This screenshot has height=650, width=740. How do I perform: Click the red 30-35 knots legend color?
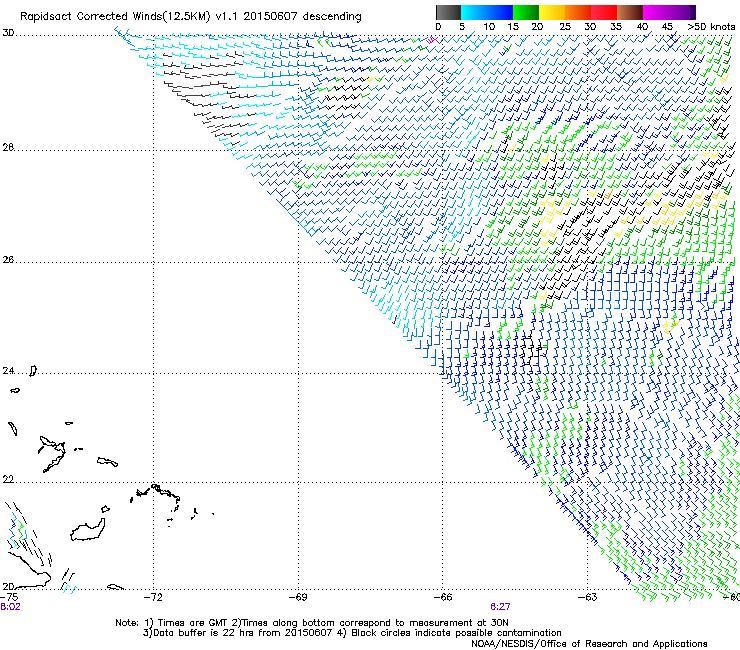pos(604,12)
